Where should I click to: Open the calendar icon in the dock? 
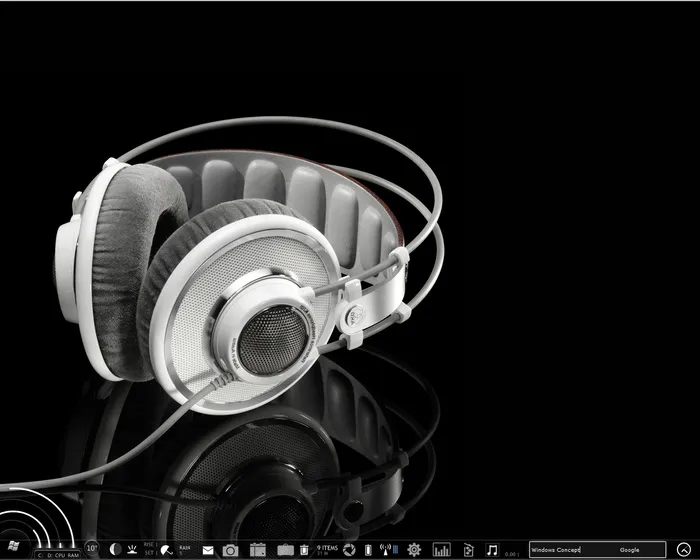[257, 550]
